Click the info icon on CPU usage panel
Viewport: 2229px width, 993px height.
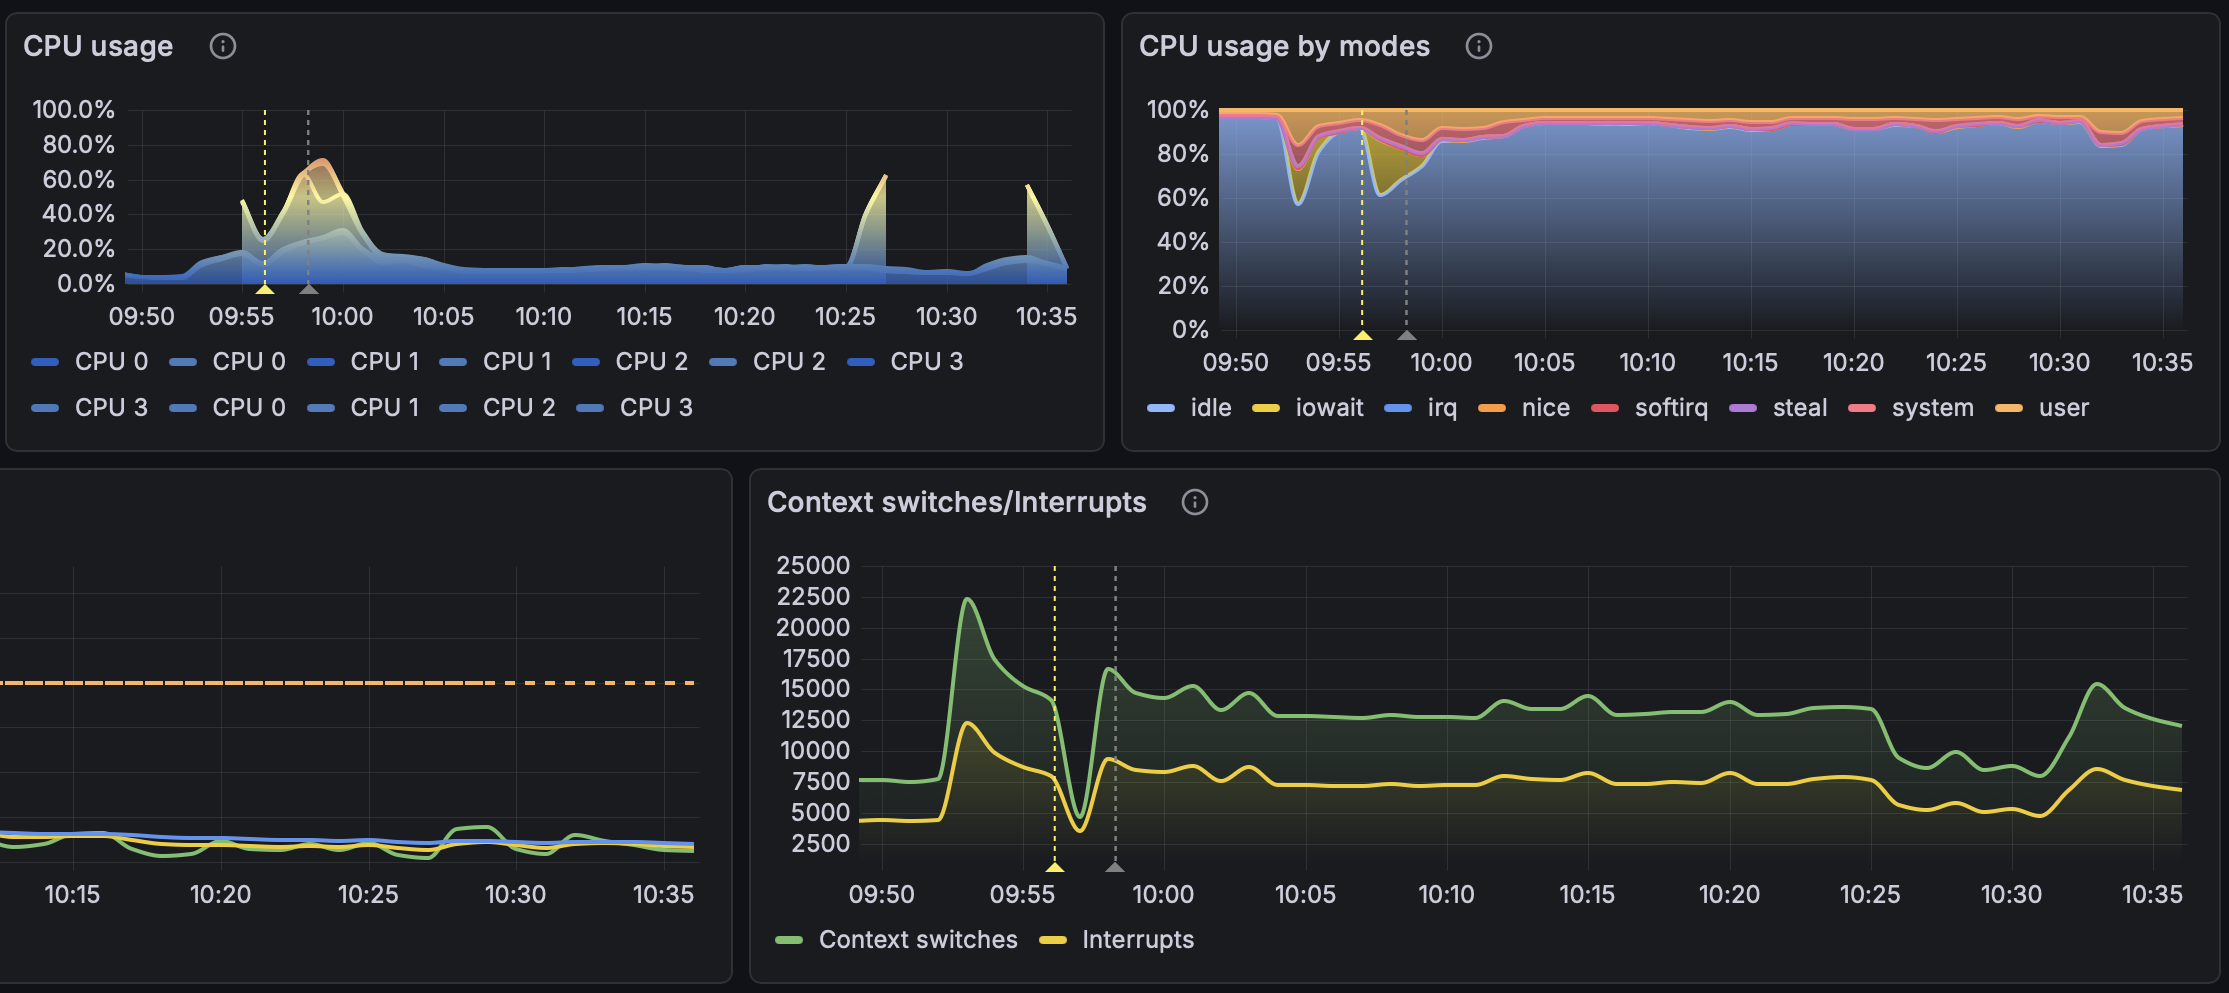pos(224,46)
